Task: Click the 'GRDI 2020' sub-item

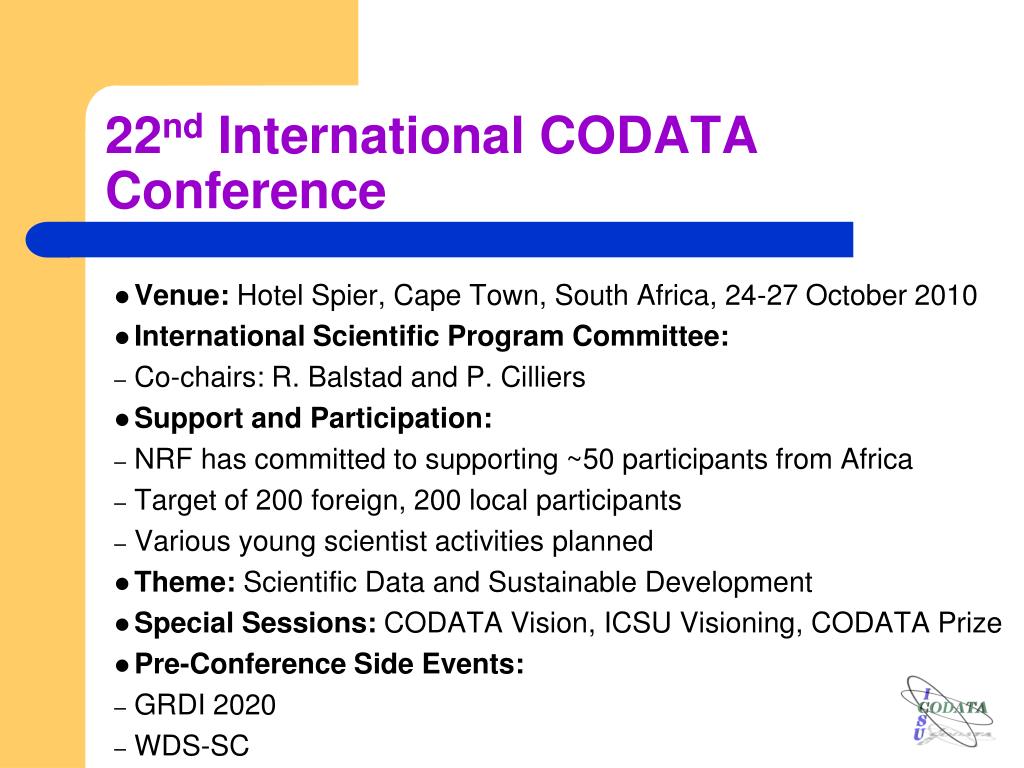Action: 205,706
